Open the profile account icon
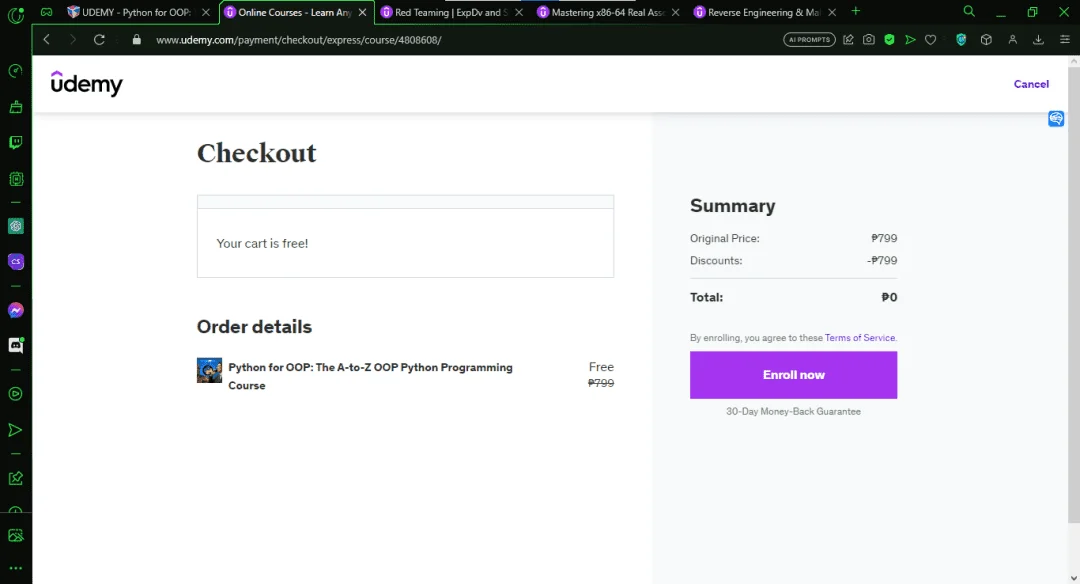1080x584 pixels. click(x=1012, y=40)
